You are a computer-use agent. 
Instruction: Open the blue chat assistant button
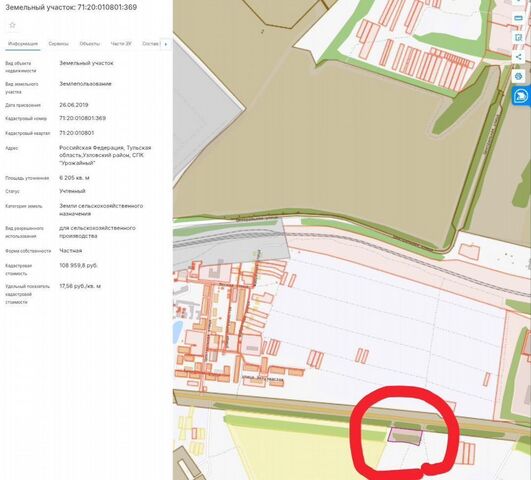(x=521, y=96)
